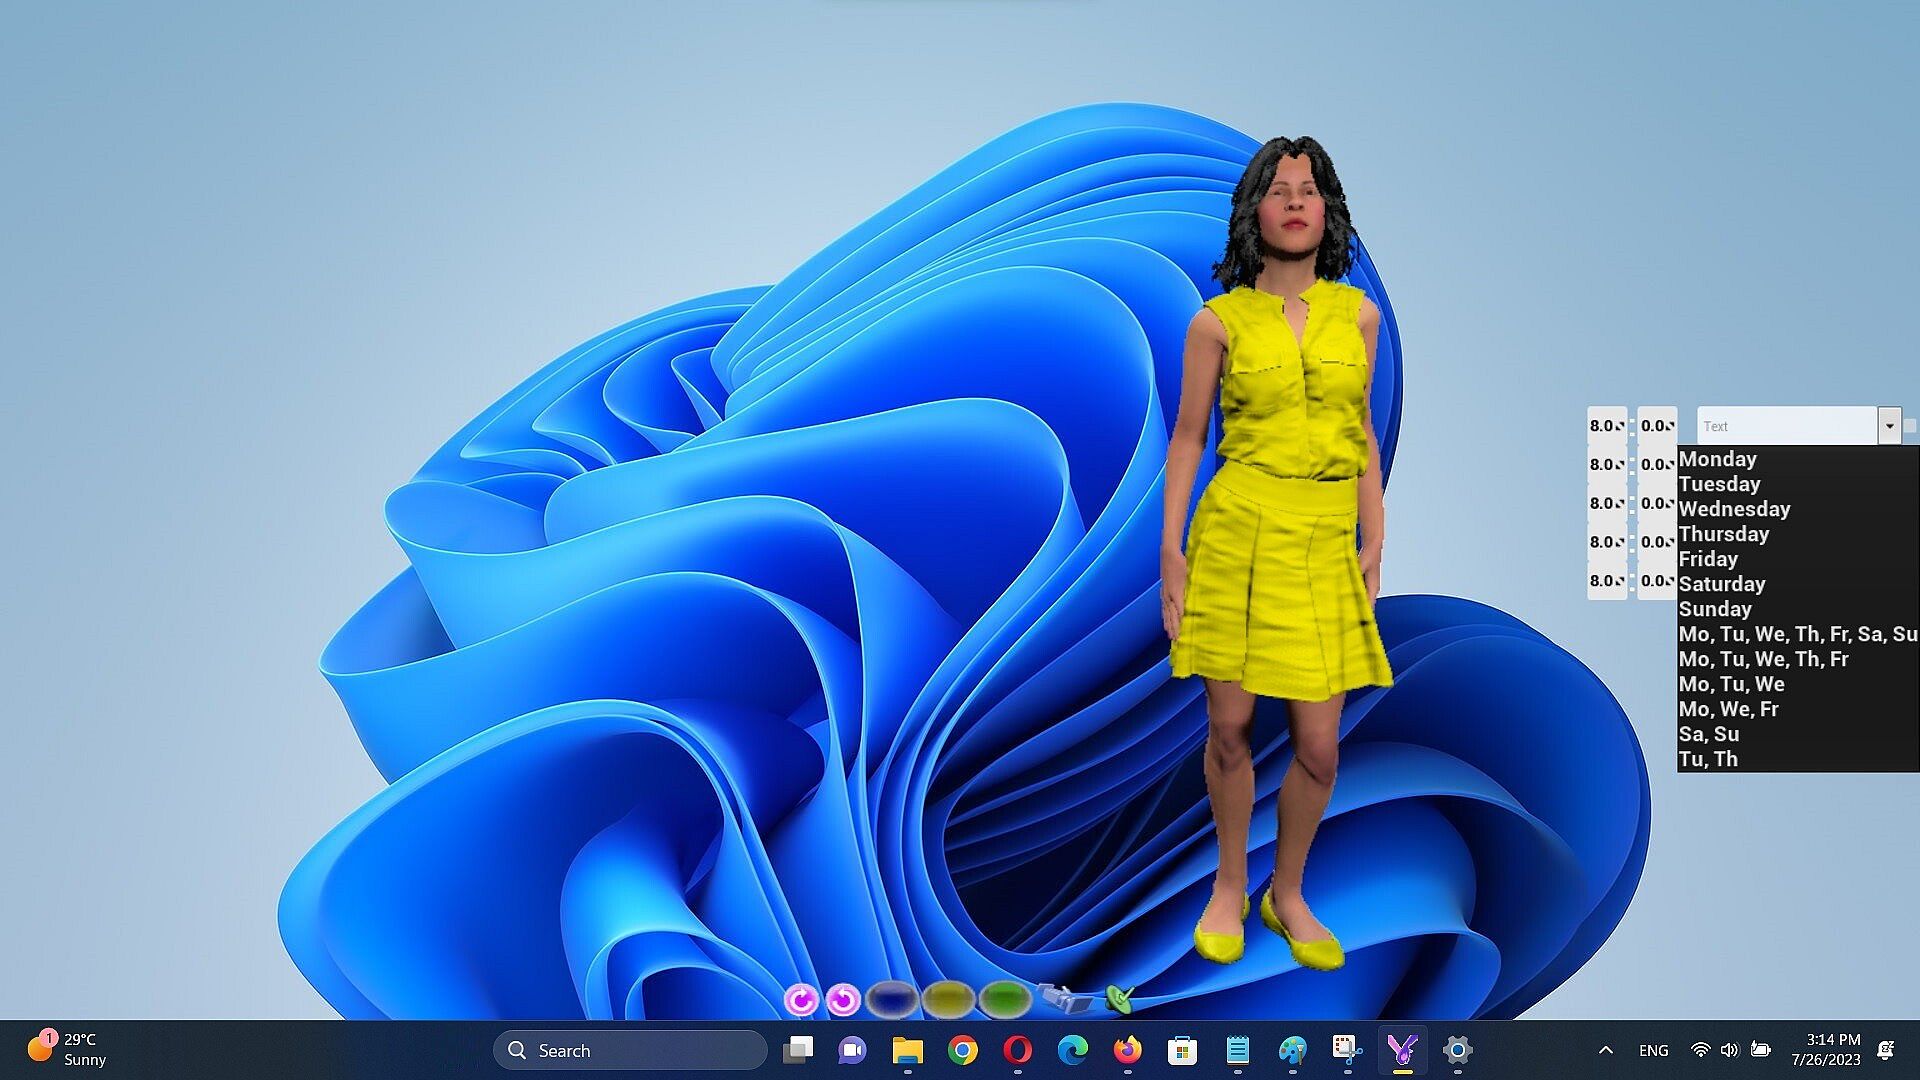Viewport: 1920px width, 1080px height.
Task: Click the yellow oval button
Action: [x=948, y=998]
